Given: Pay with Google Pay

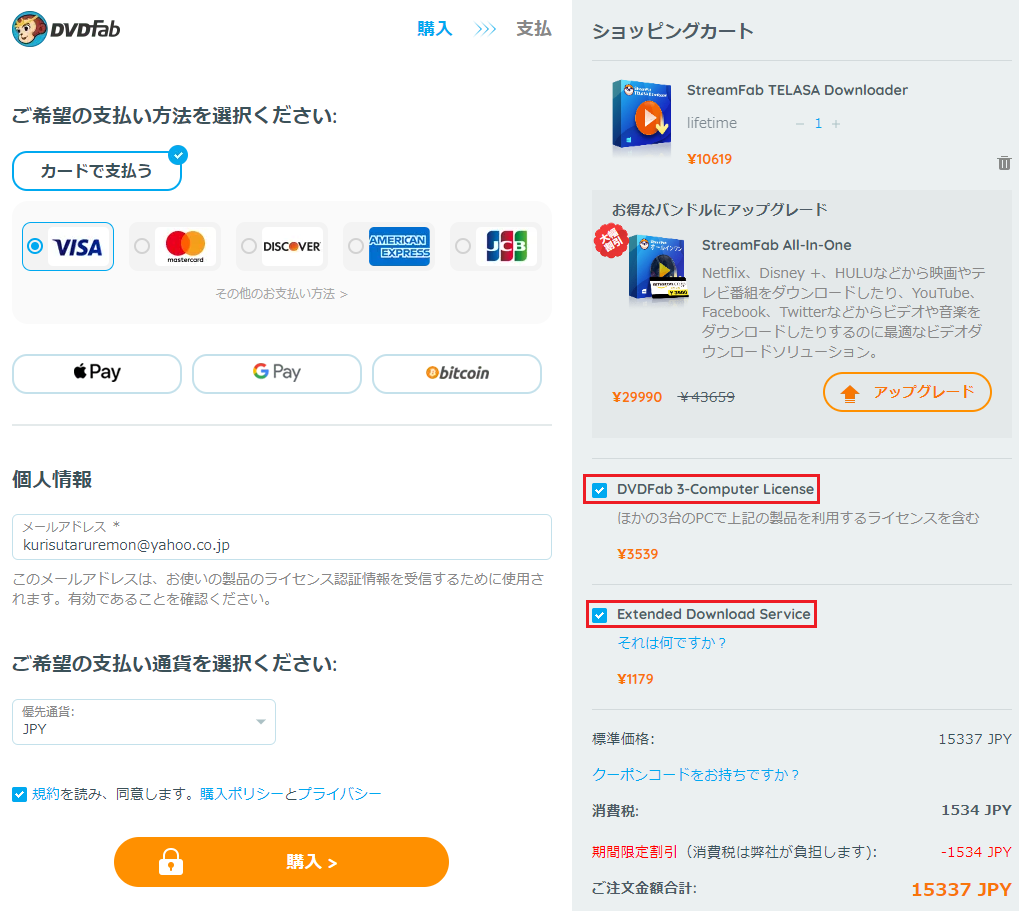Looking at the screenshot, I should click(277, 374).
